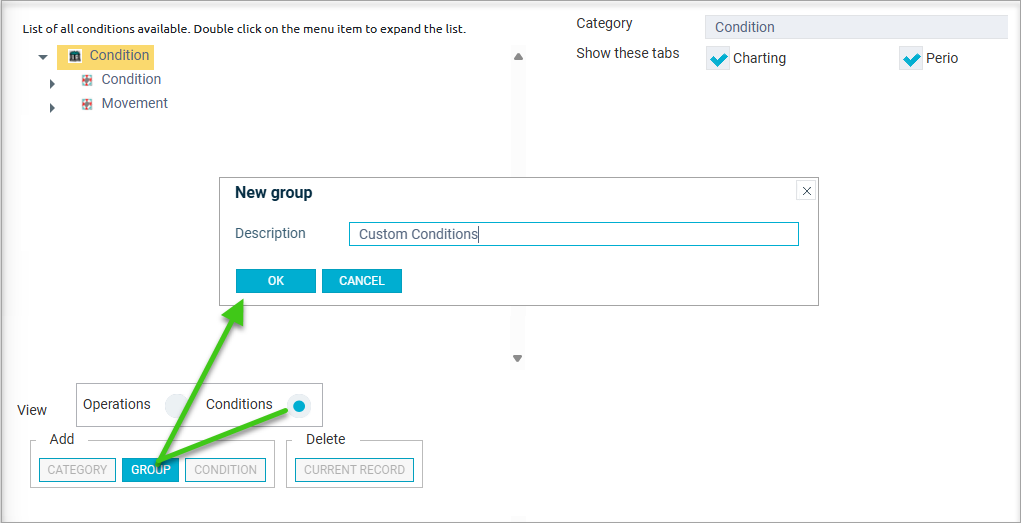Uncheck the Perio tab checkbox
Screen dimensions: 1021x523
911,58
